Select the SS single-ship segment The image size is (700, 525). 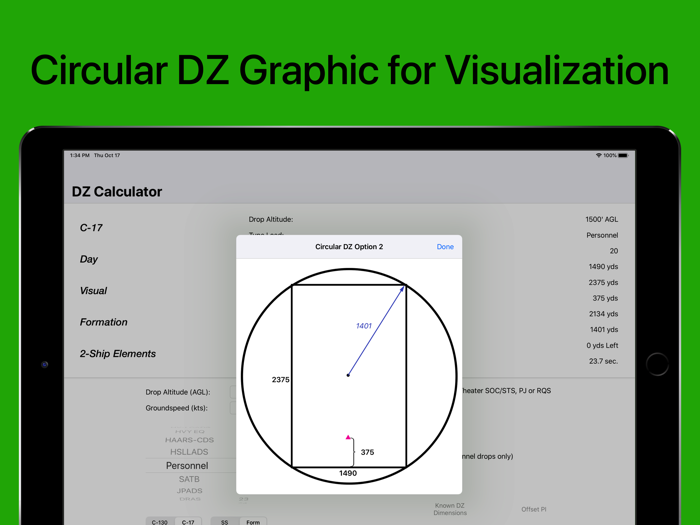coord(225,521)
